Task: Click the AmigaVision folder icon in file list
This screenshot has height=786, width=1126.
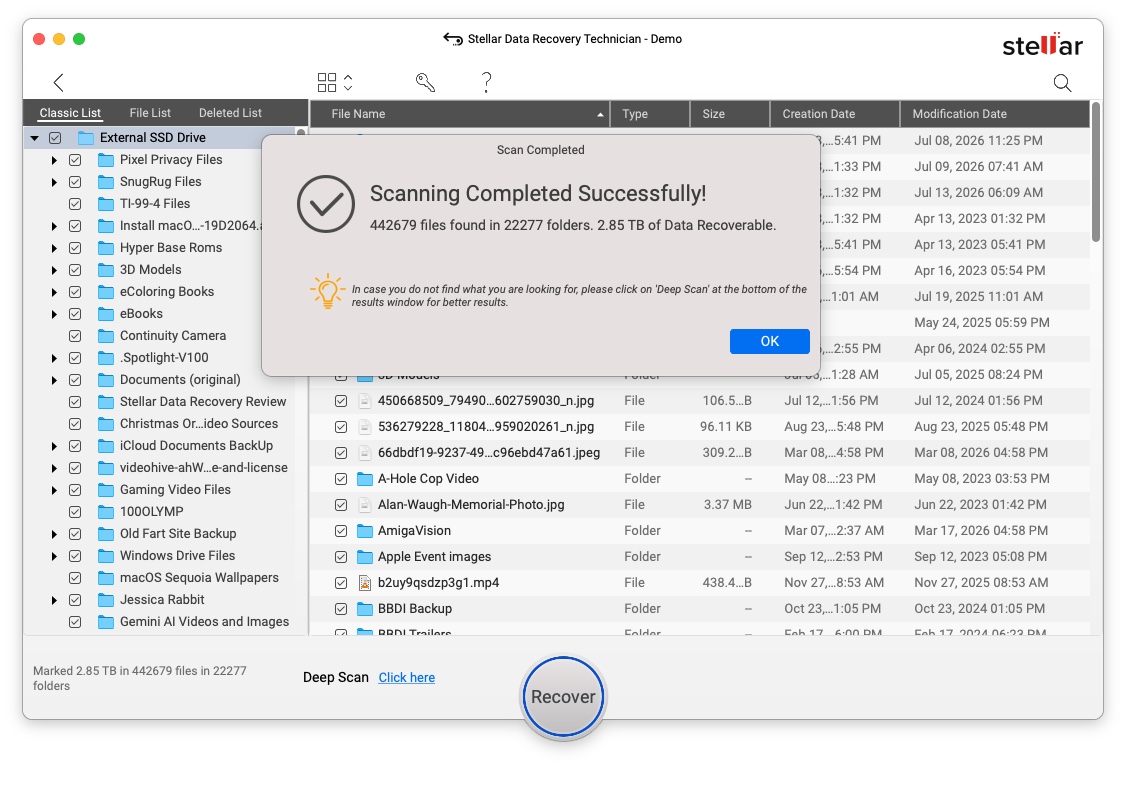Action: pos(365,531)
